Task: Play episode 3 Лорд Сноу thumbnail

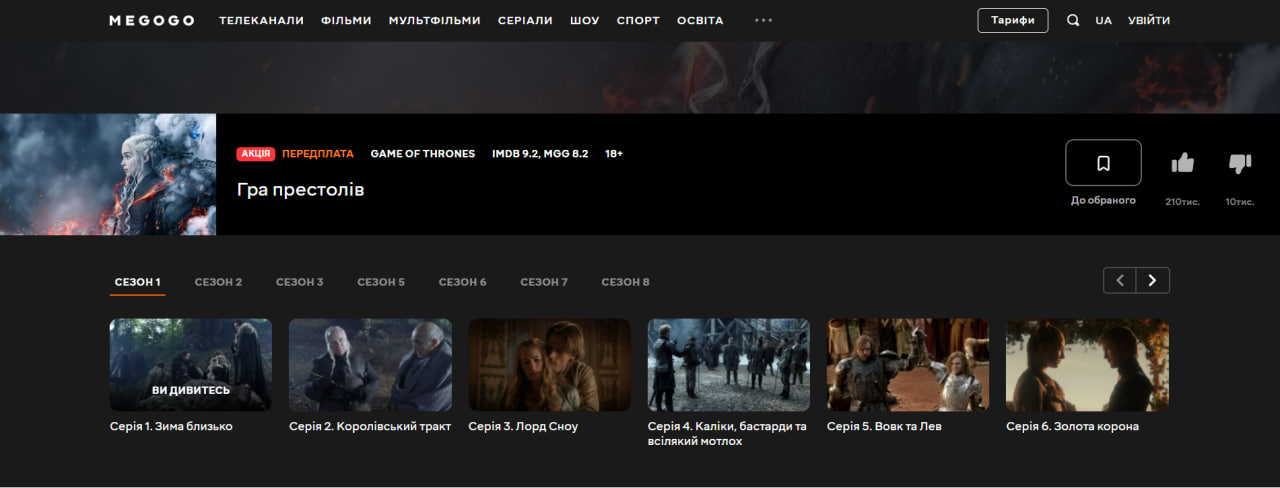Action: point(549,365)
